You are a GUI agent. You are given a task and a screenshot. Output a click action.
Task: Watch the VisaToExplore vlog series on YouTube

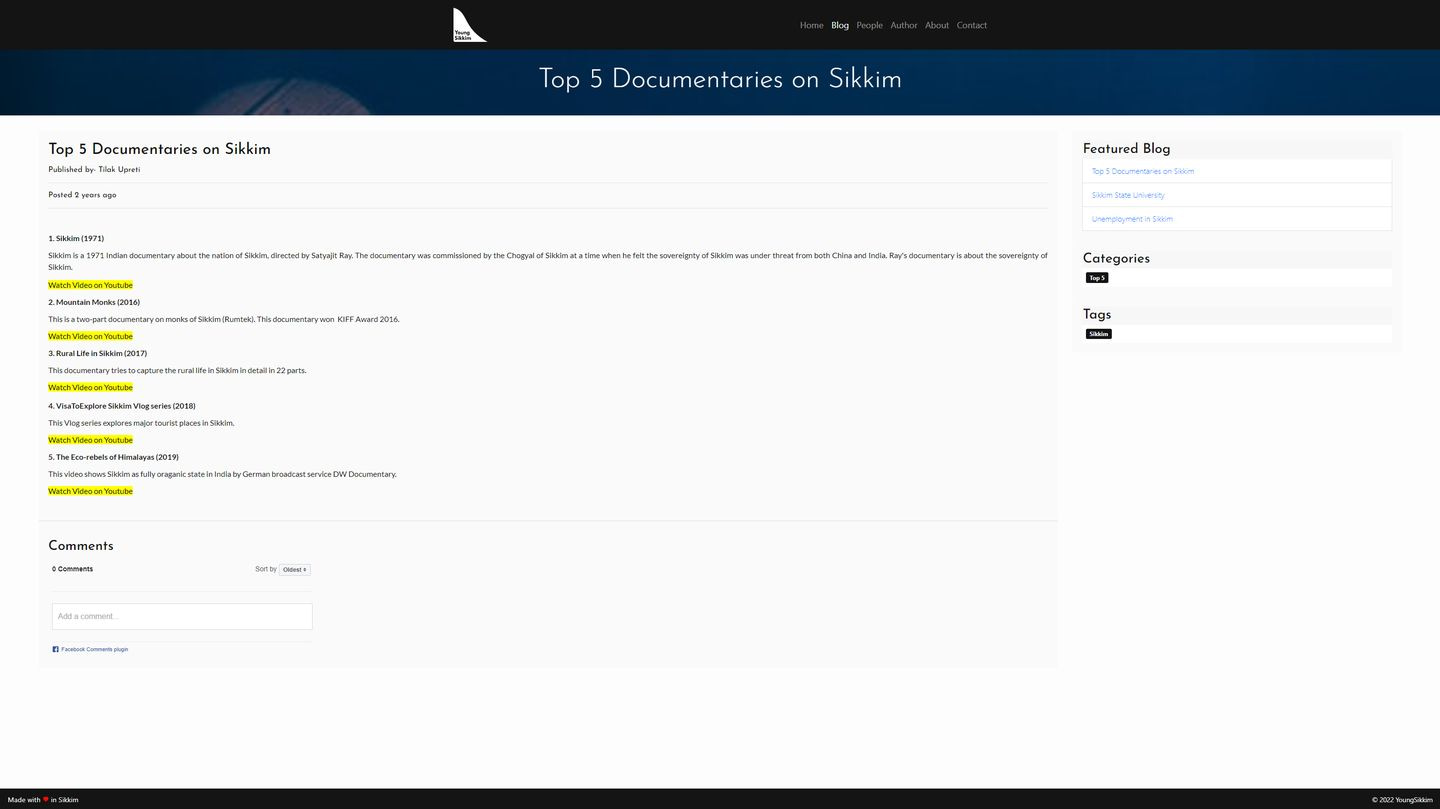90,440
